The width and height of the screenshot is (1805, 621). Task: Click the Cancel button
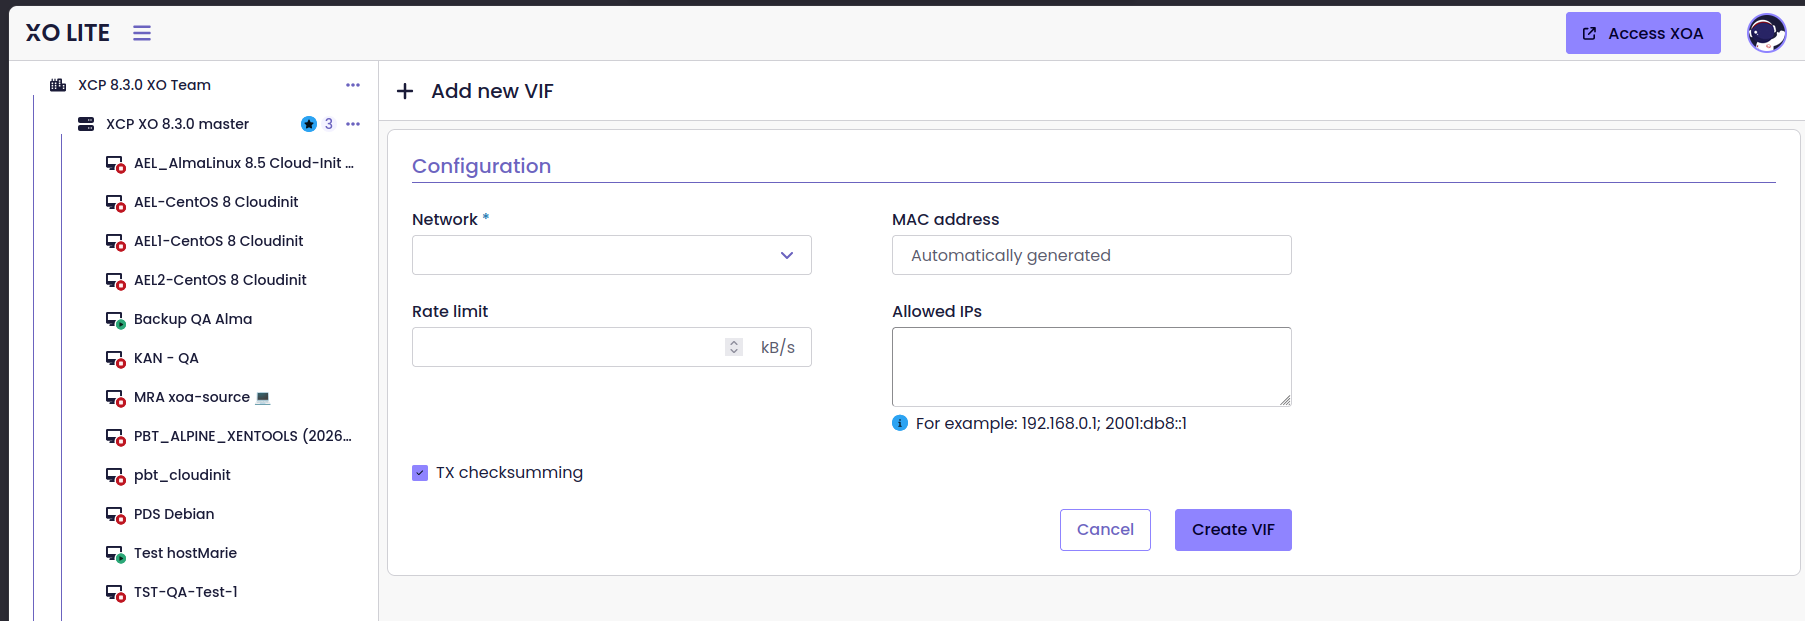[1105, 530]
